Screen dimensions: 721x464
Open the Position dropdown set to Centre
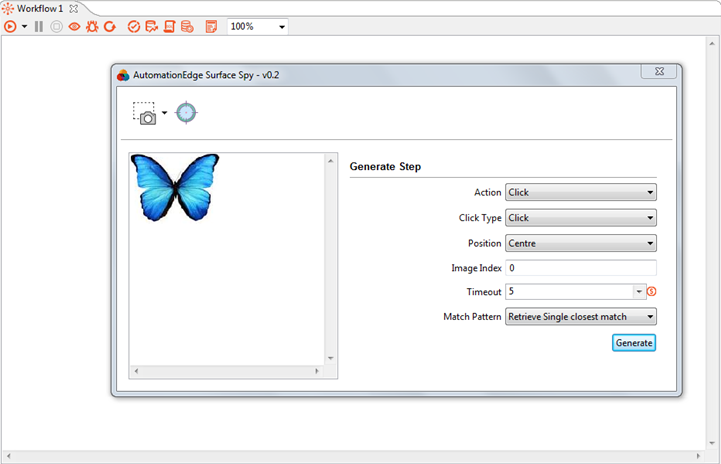point(581,243)
